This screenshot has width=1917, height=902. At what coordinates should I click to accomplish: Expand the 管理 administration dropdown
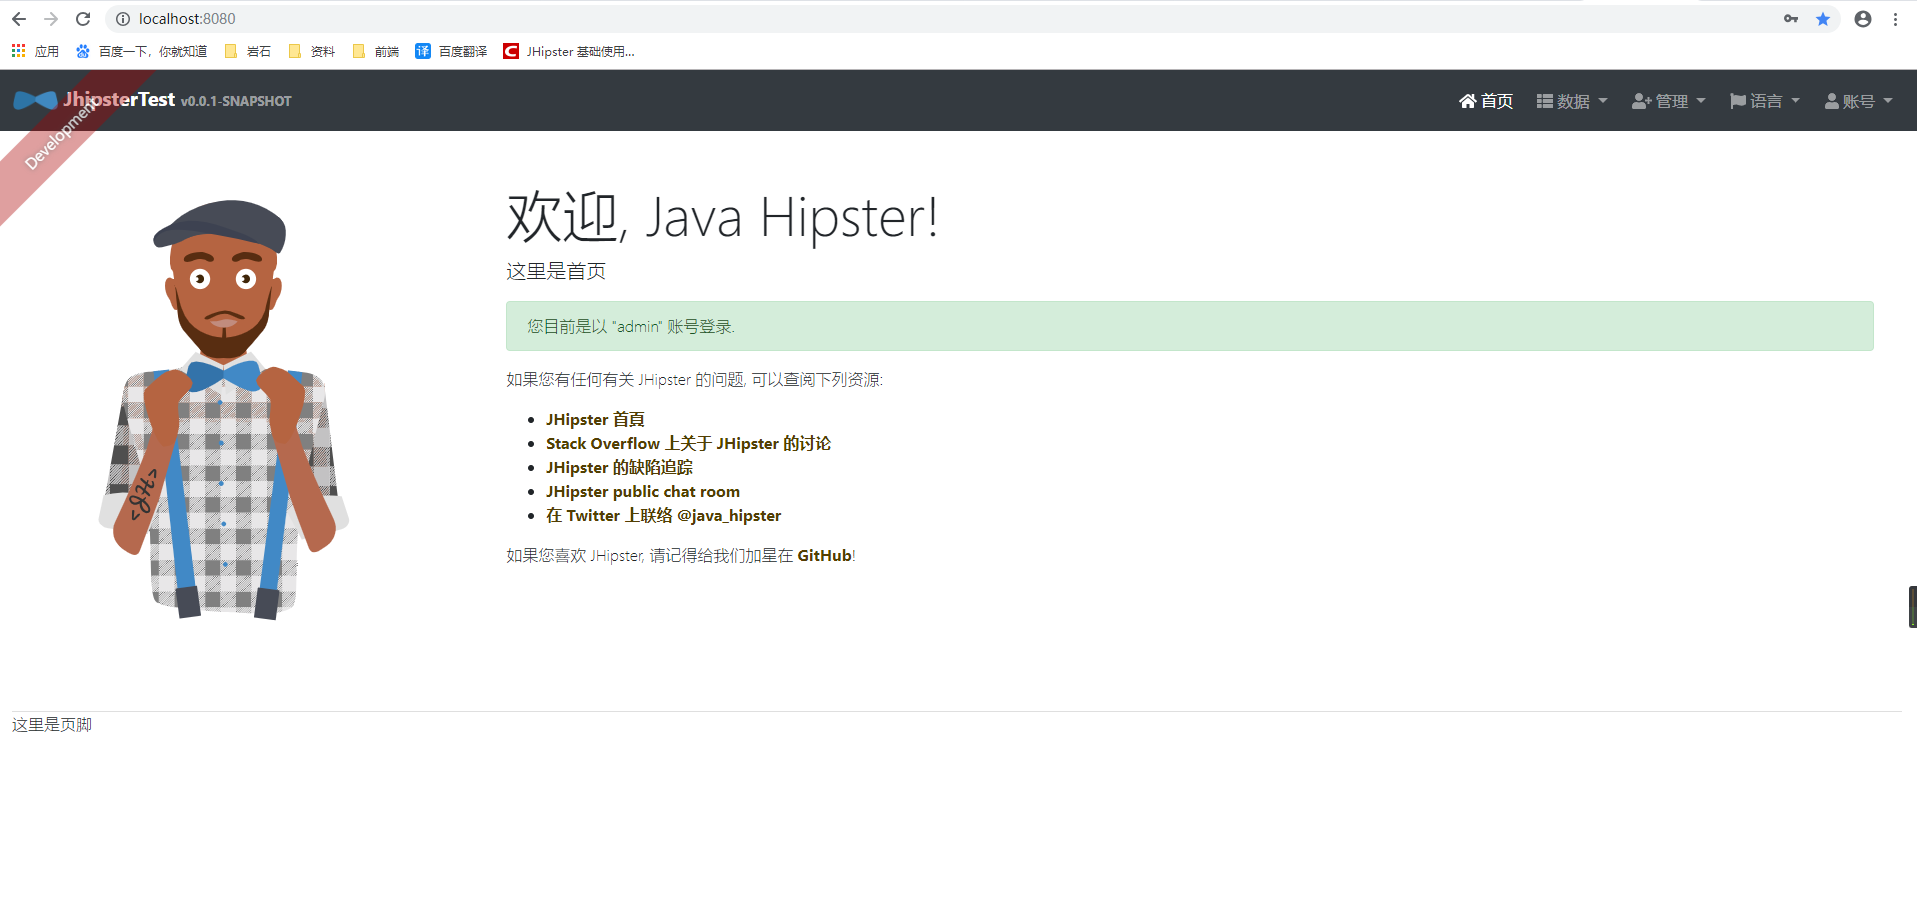[x=1669, y=101]
